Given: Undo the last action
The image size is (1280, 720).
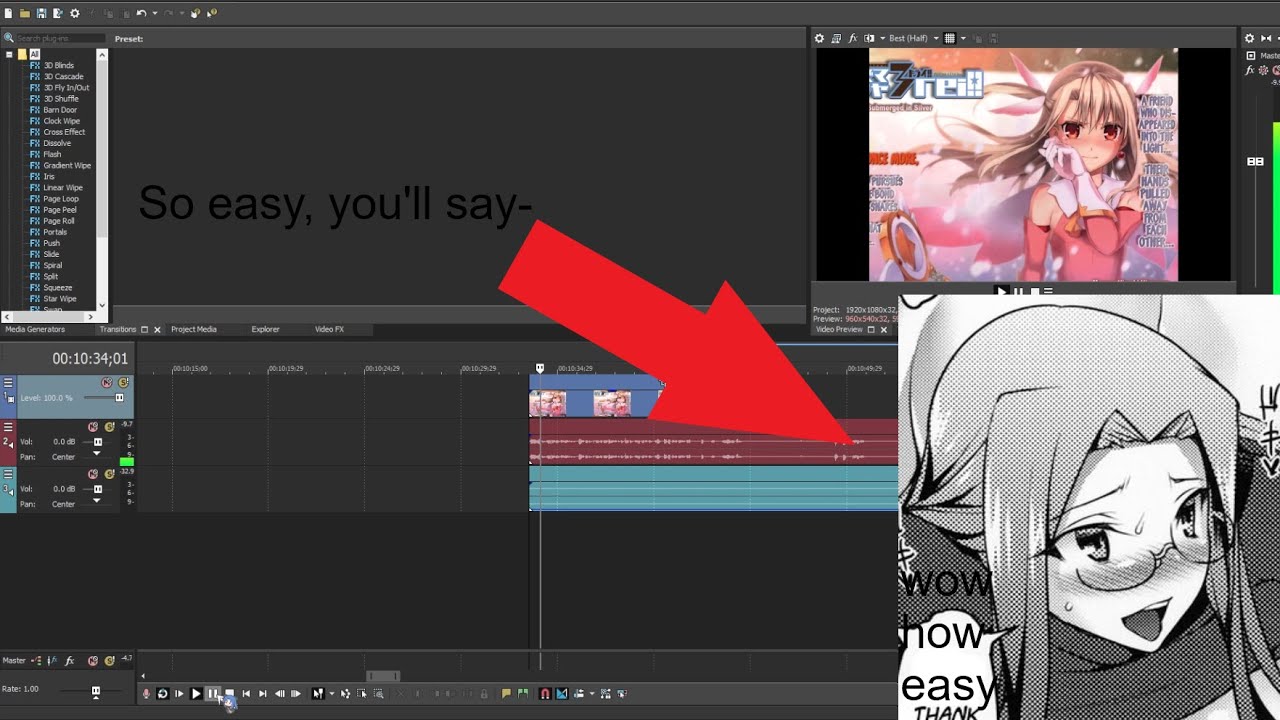Looking at the screenshot, I should click(141, 13).
